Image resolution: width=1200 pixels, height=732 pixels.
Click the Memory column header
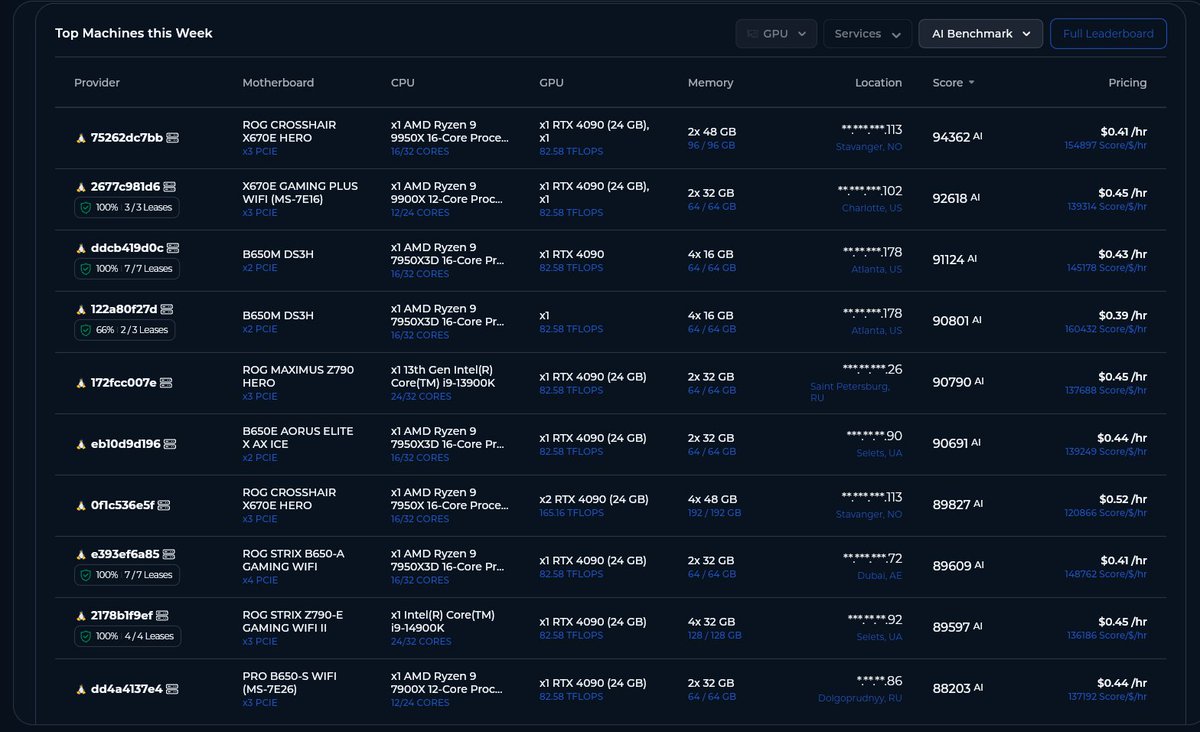[710, 83]
